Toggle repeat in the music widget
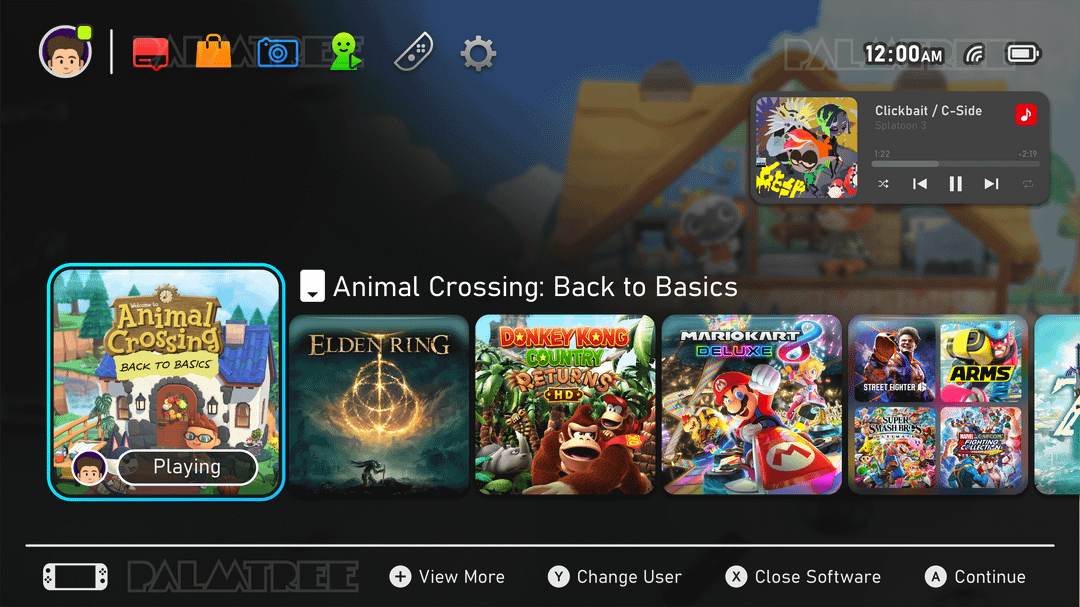Image resolution: width=1080 pixels, height=607 pixels. (1028, 184)
